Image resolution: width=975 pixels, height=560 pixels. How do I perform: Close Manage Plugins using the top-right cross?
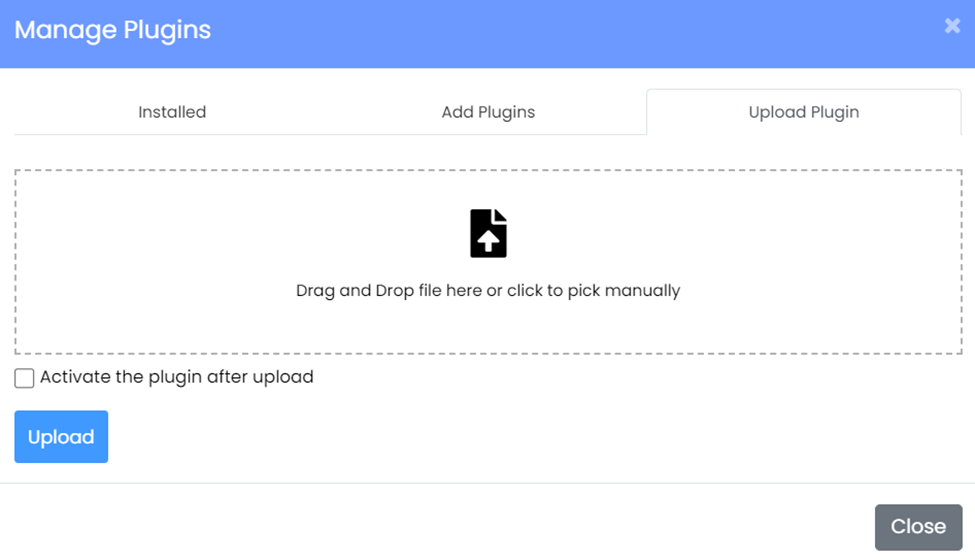(952, 26)
